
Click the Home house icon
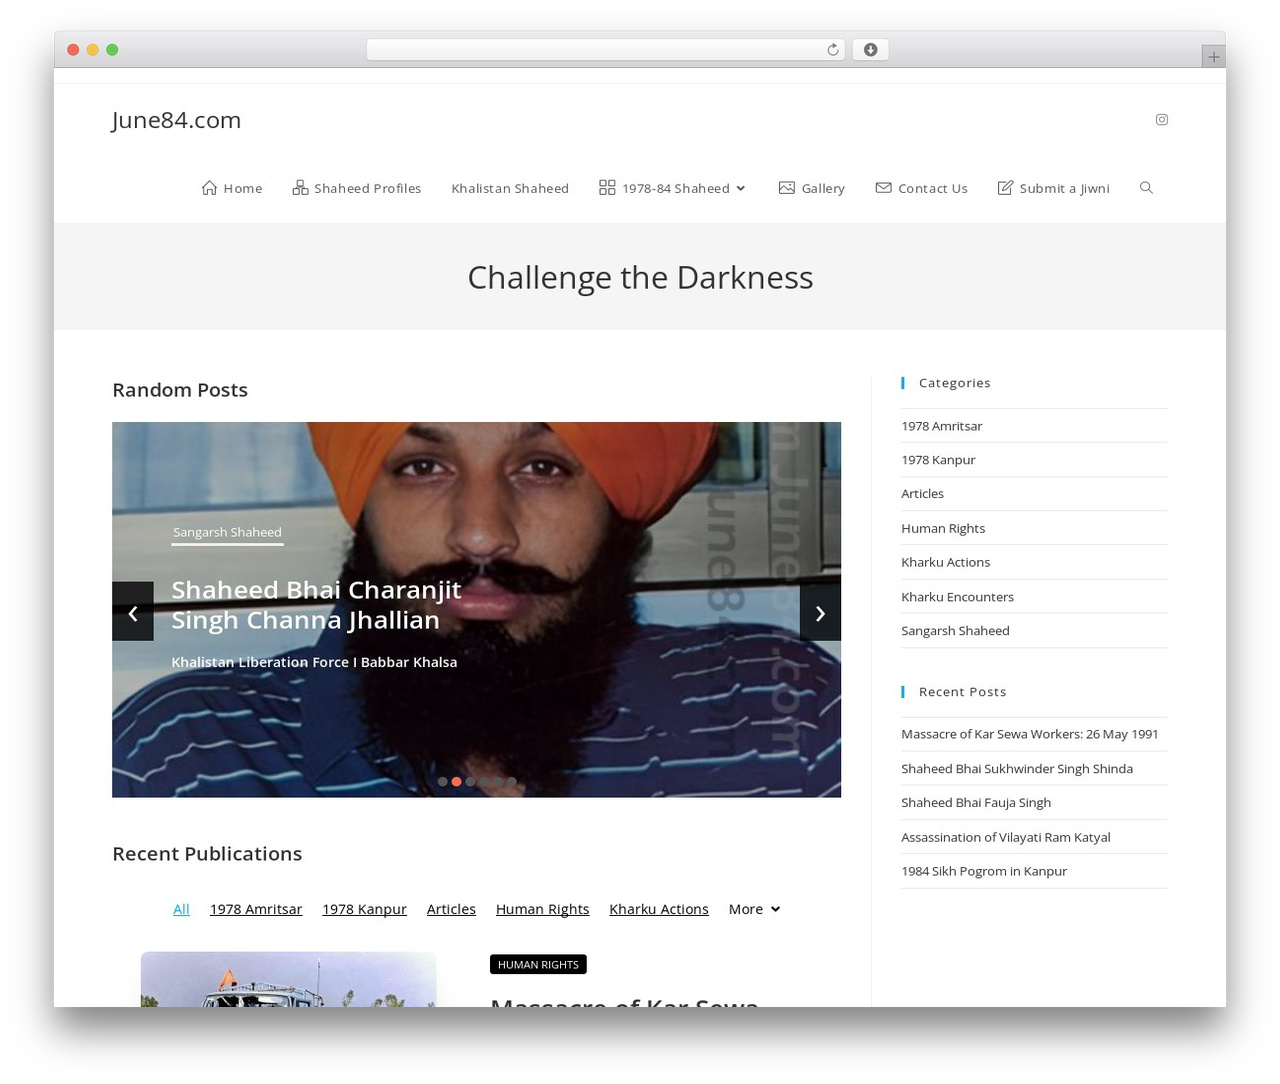click(x=209, y=187)
